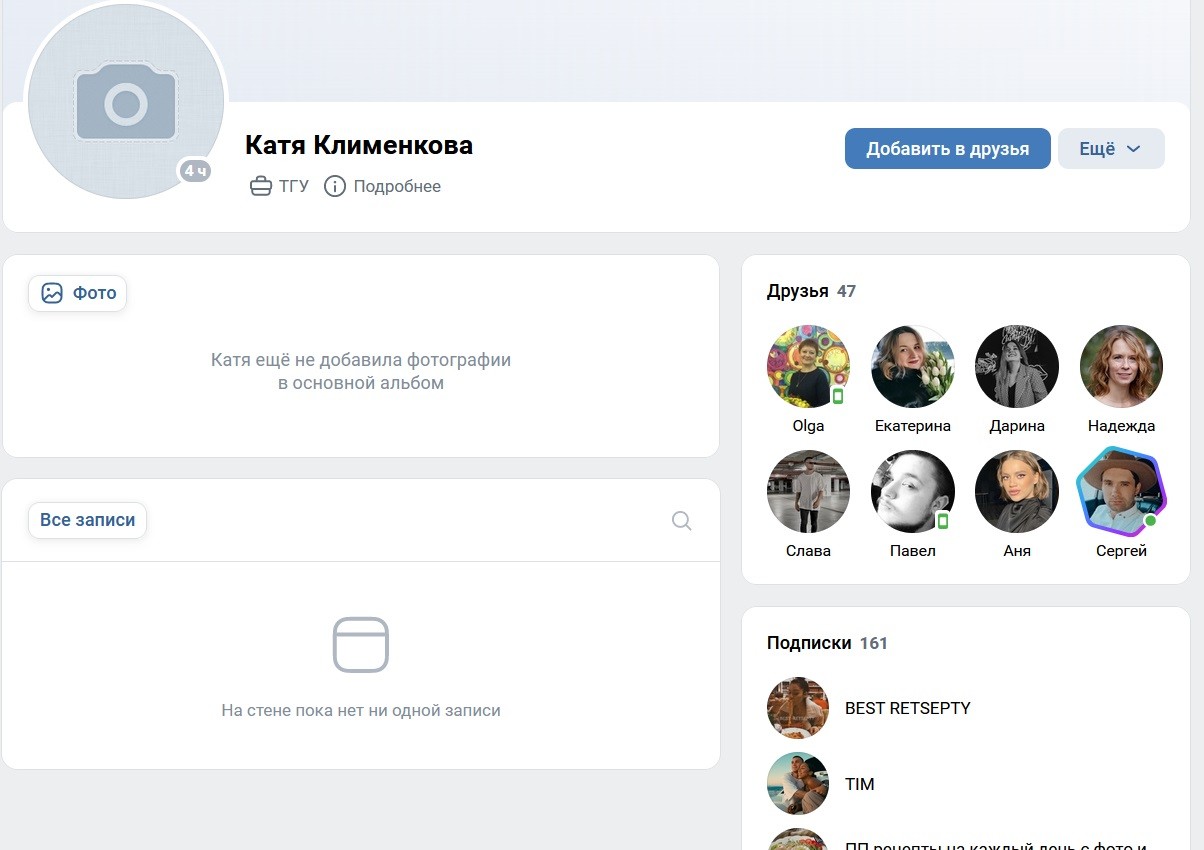Click the empty photo album message
Viewport: 1204px width, 850px height.
click(x=361, y=371)
